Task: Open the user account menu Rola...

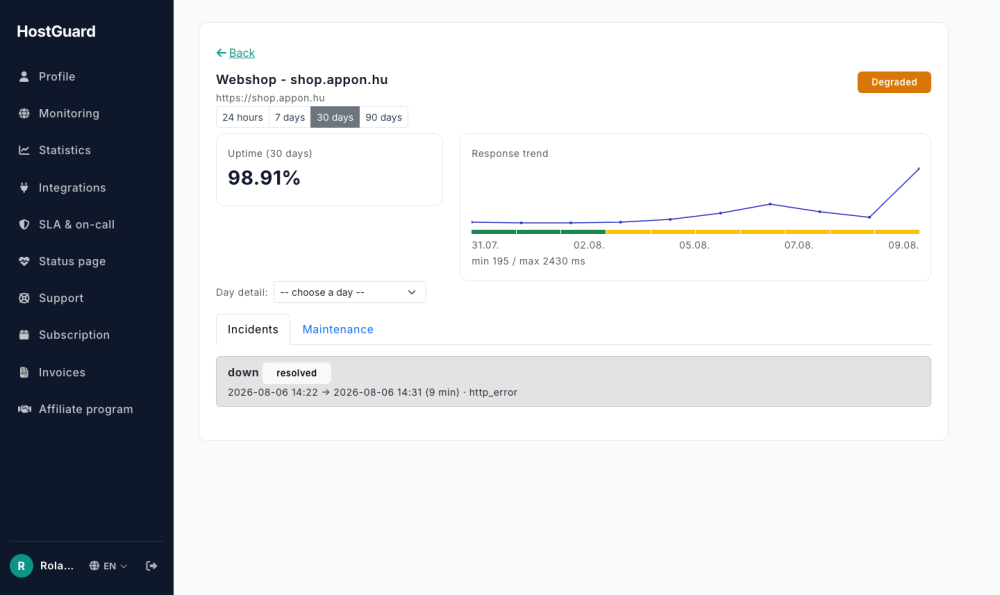Action: (x=42, y=566)
